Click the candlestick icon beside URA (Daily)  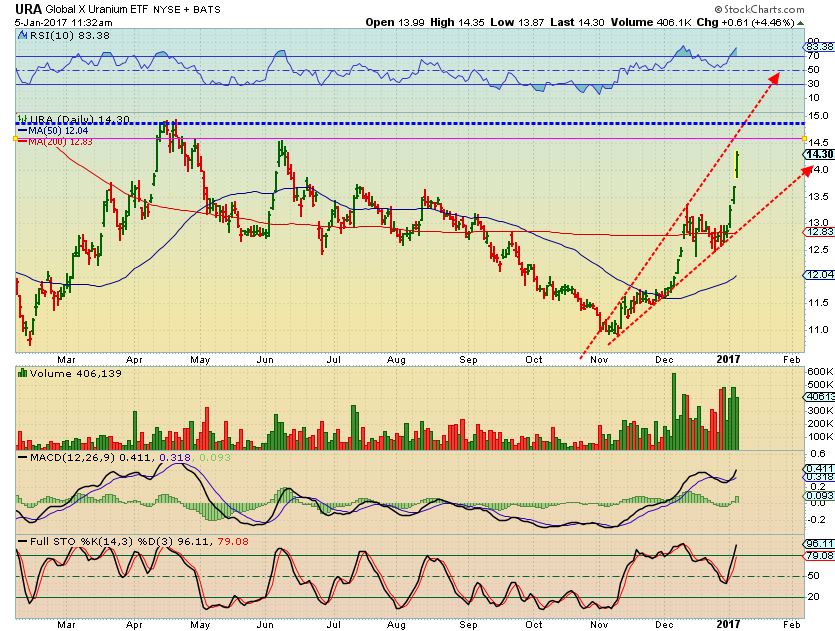coord(22,119)
